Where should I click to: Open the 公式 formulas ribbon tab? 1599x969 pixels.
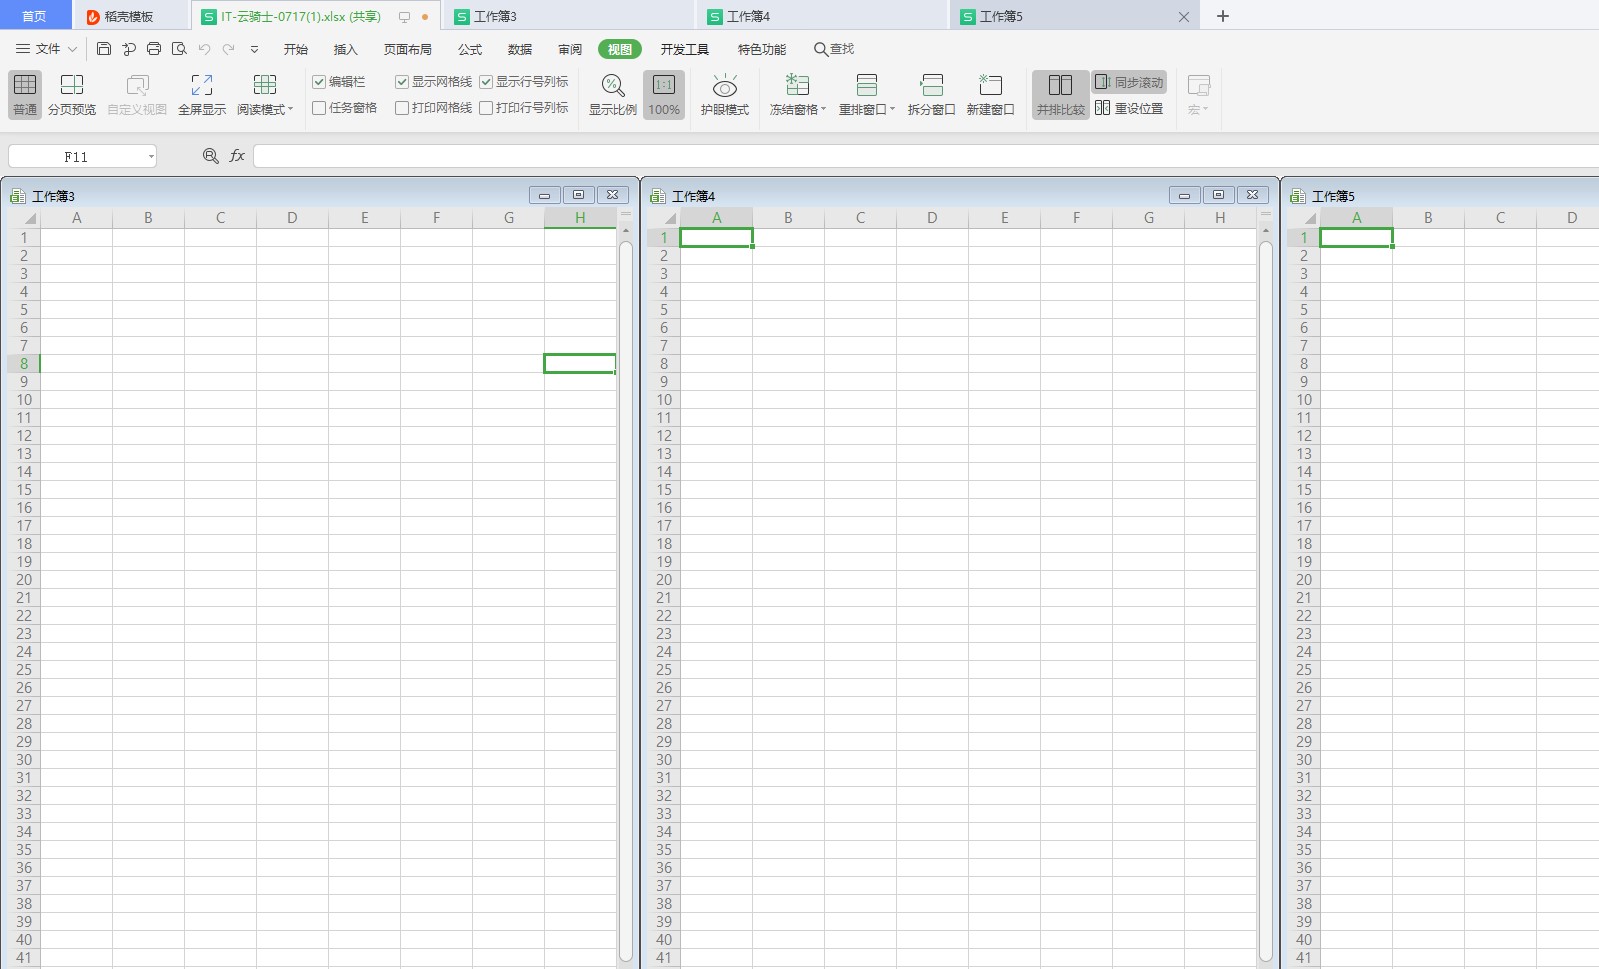[x=470, y=49]
